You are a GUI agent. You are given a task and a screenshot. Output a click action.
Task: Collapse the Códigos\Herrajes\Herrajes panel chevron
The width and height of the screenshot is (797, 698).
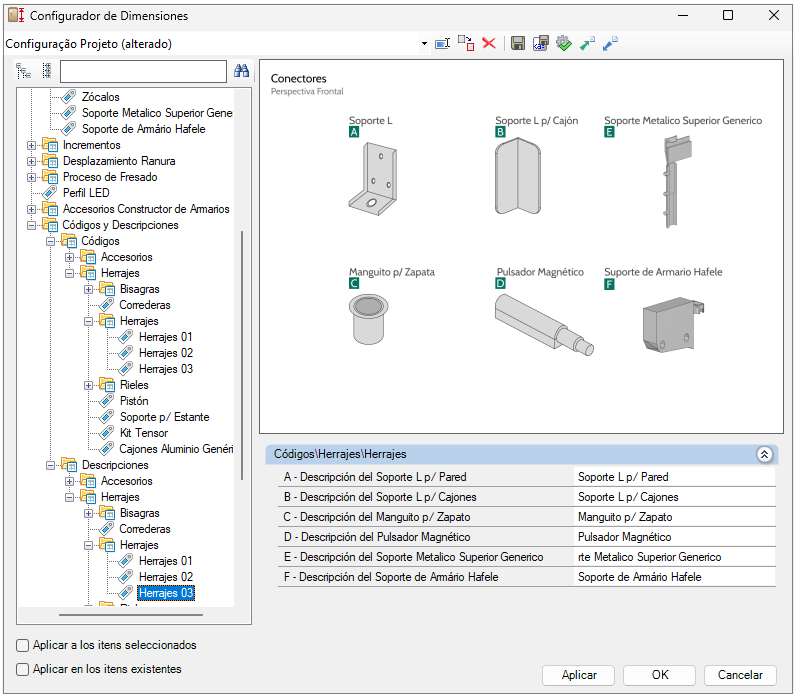(764, 454)
